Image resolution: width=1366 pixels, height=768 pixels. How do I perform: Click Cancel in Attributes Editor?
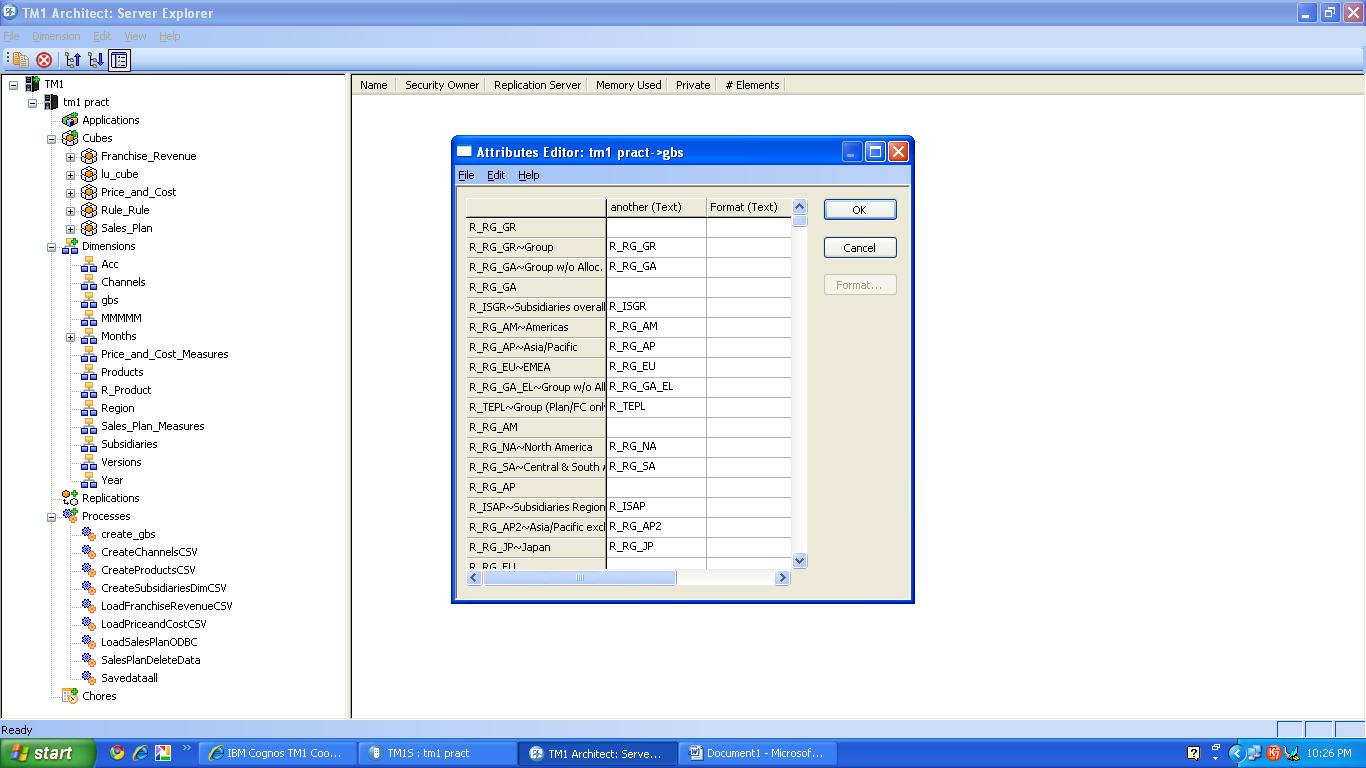click(859, 247)
